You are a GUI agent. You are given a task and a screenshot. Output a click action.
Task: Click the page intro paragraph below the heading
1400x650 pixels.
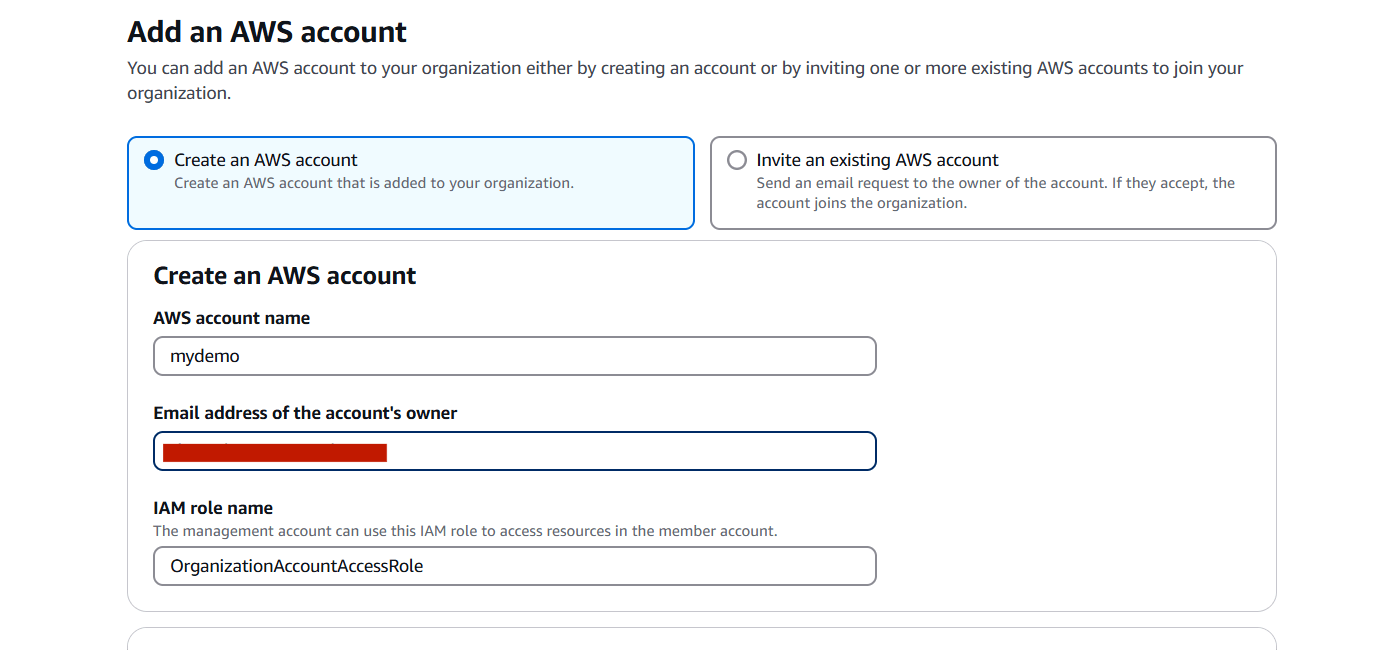tap(685, 80)
